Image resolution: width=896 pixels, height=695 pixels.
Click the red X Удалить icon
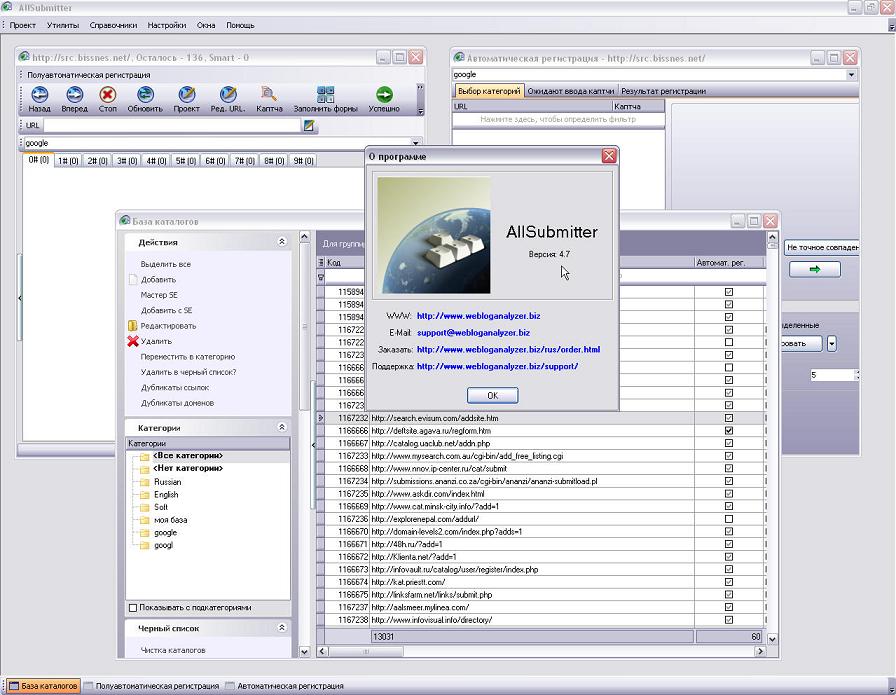(133, 341)
